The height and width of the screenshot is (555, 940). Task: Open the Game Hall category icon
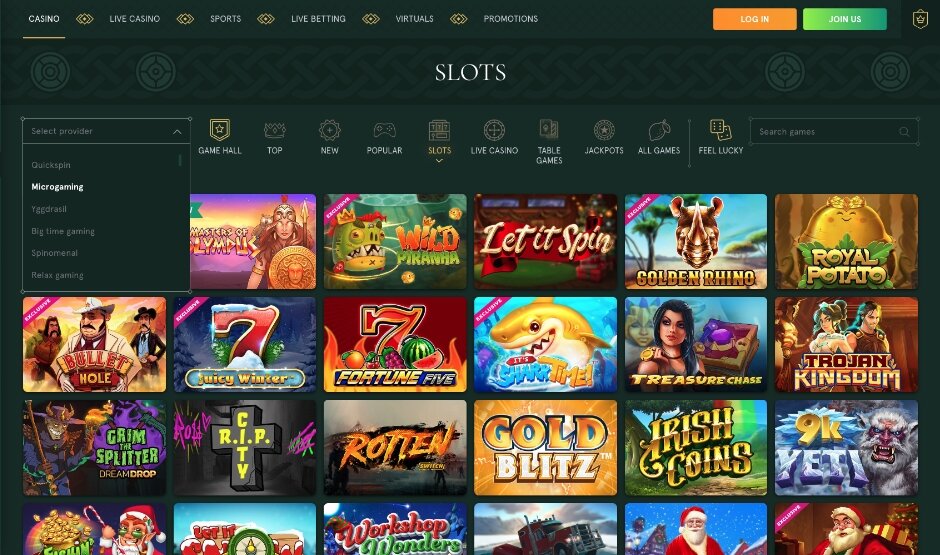pyautogui.click(x=219, y=130)
